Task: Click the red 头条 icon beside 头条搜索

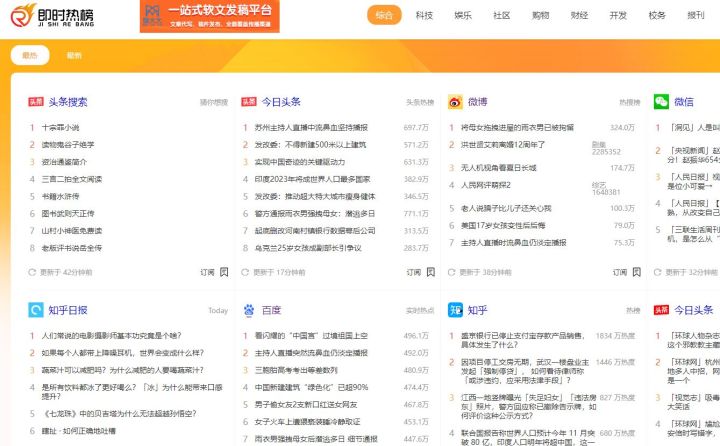Action: (36, 102)
